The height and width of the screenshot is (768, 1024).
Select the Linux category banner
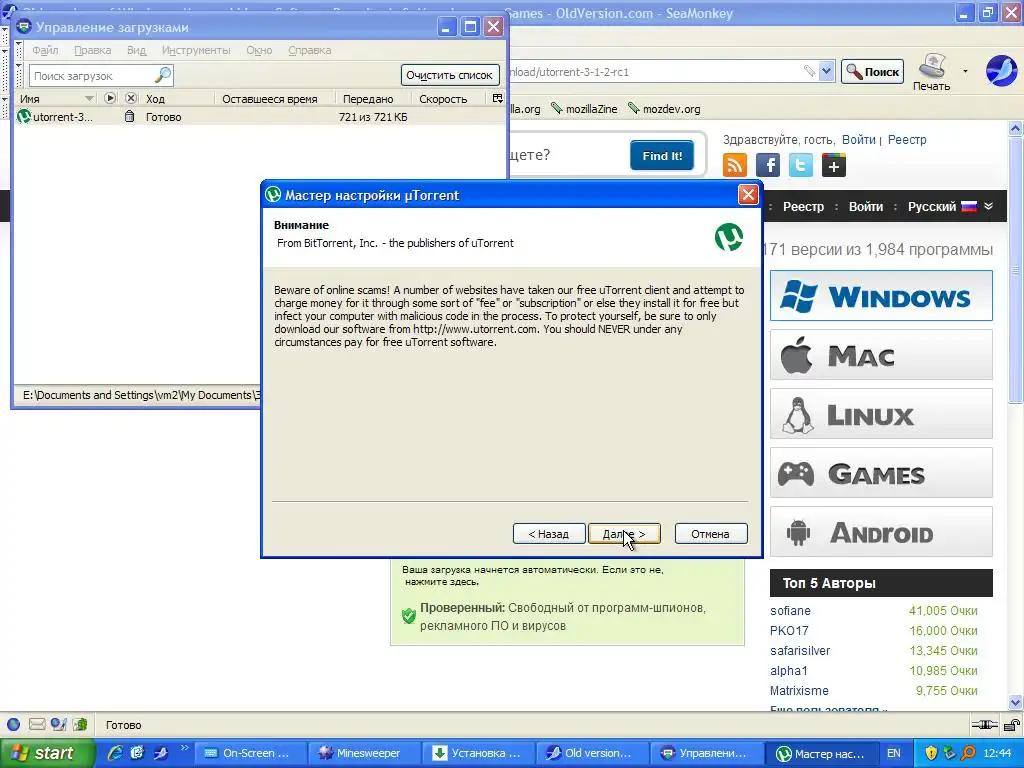(x=881, y=414)
